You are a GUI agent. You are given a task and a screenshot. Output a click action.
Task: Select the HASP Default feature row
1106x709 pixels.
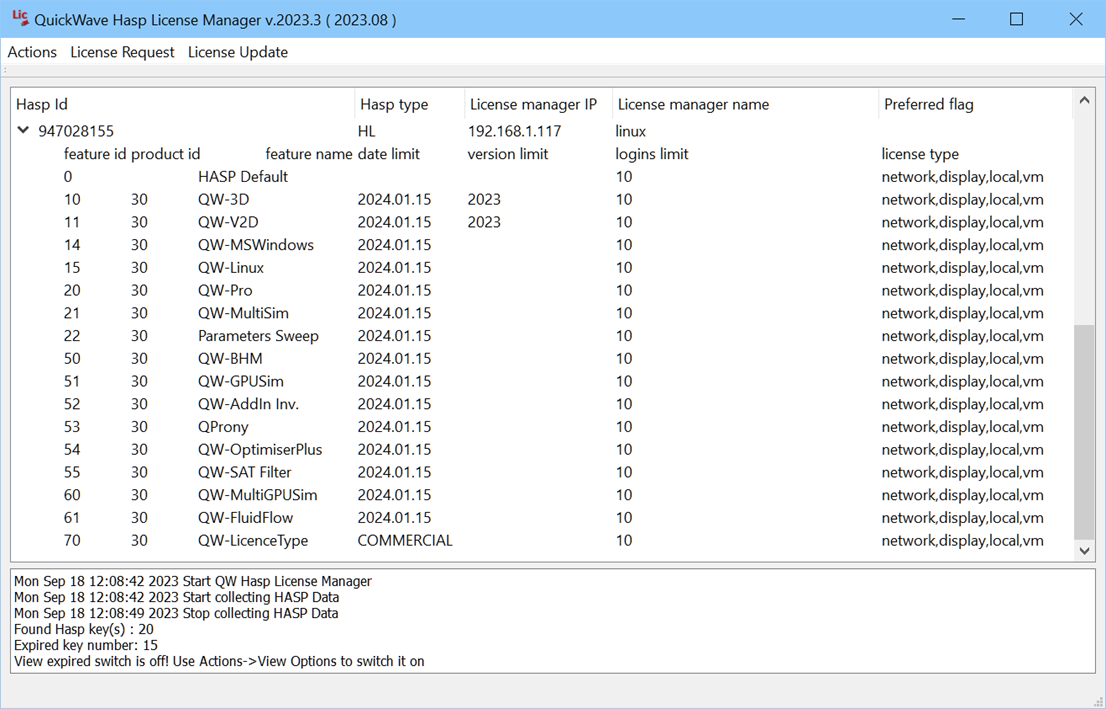pos(542,176)
